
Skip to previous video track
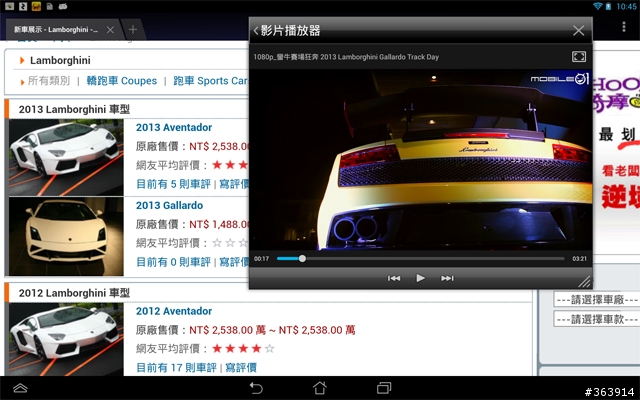394,278
